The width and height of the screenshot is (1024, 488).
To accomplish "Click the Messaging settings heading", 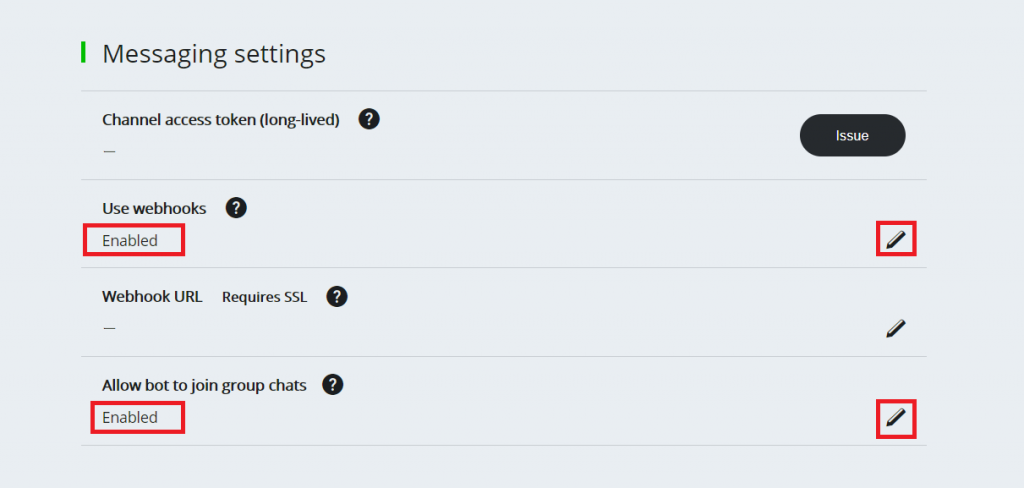I will (214, 53).
